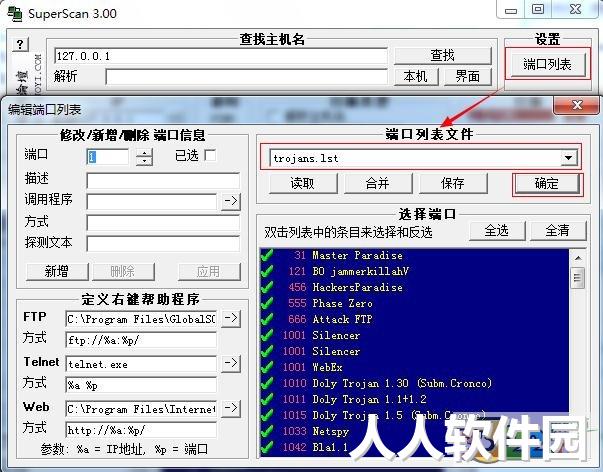Click the green checkmark beside Master Paradise

[267, 255]
